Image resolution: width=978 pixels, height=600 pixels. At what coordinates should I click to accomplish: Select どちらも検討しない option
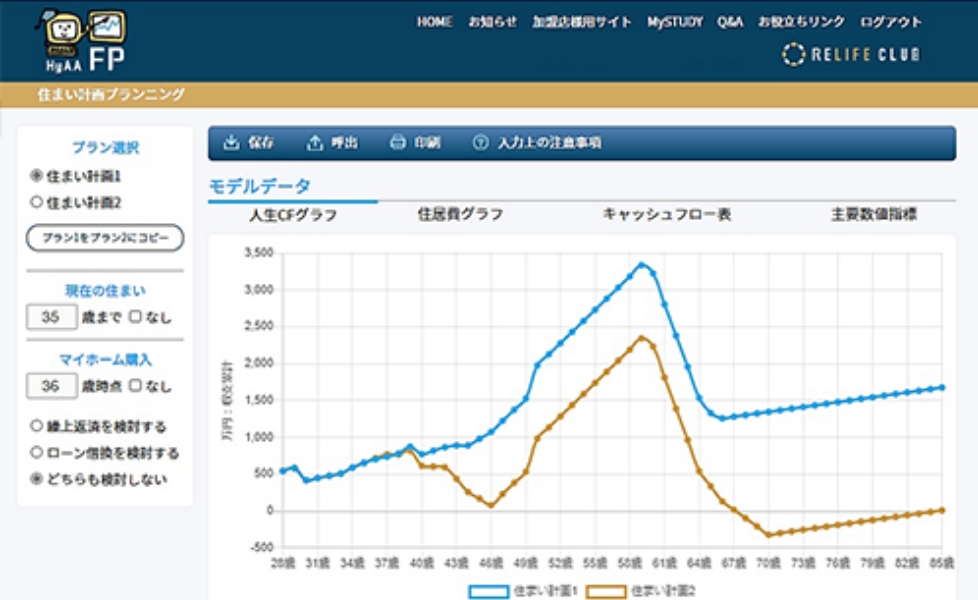click(x=36, y=479)
